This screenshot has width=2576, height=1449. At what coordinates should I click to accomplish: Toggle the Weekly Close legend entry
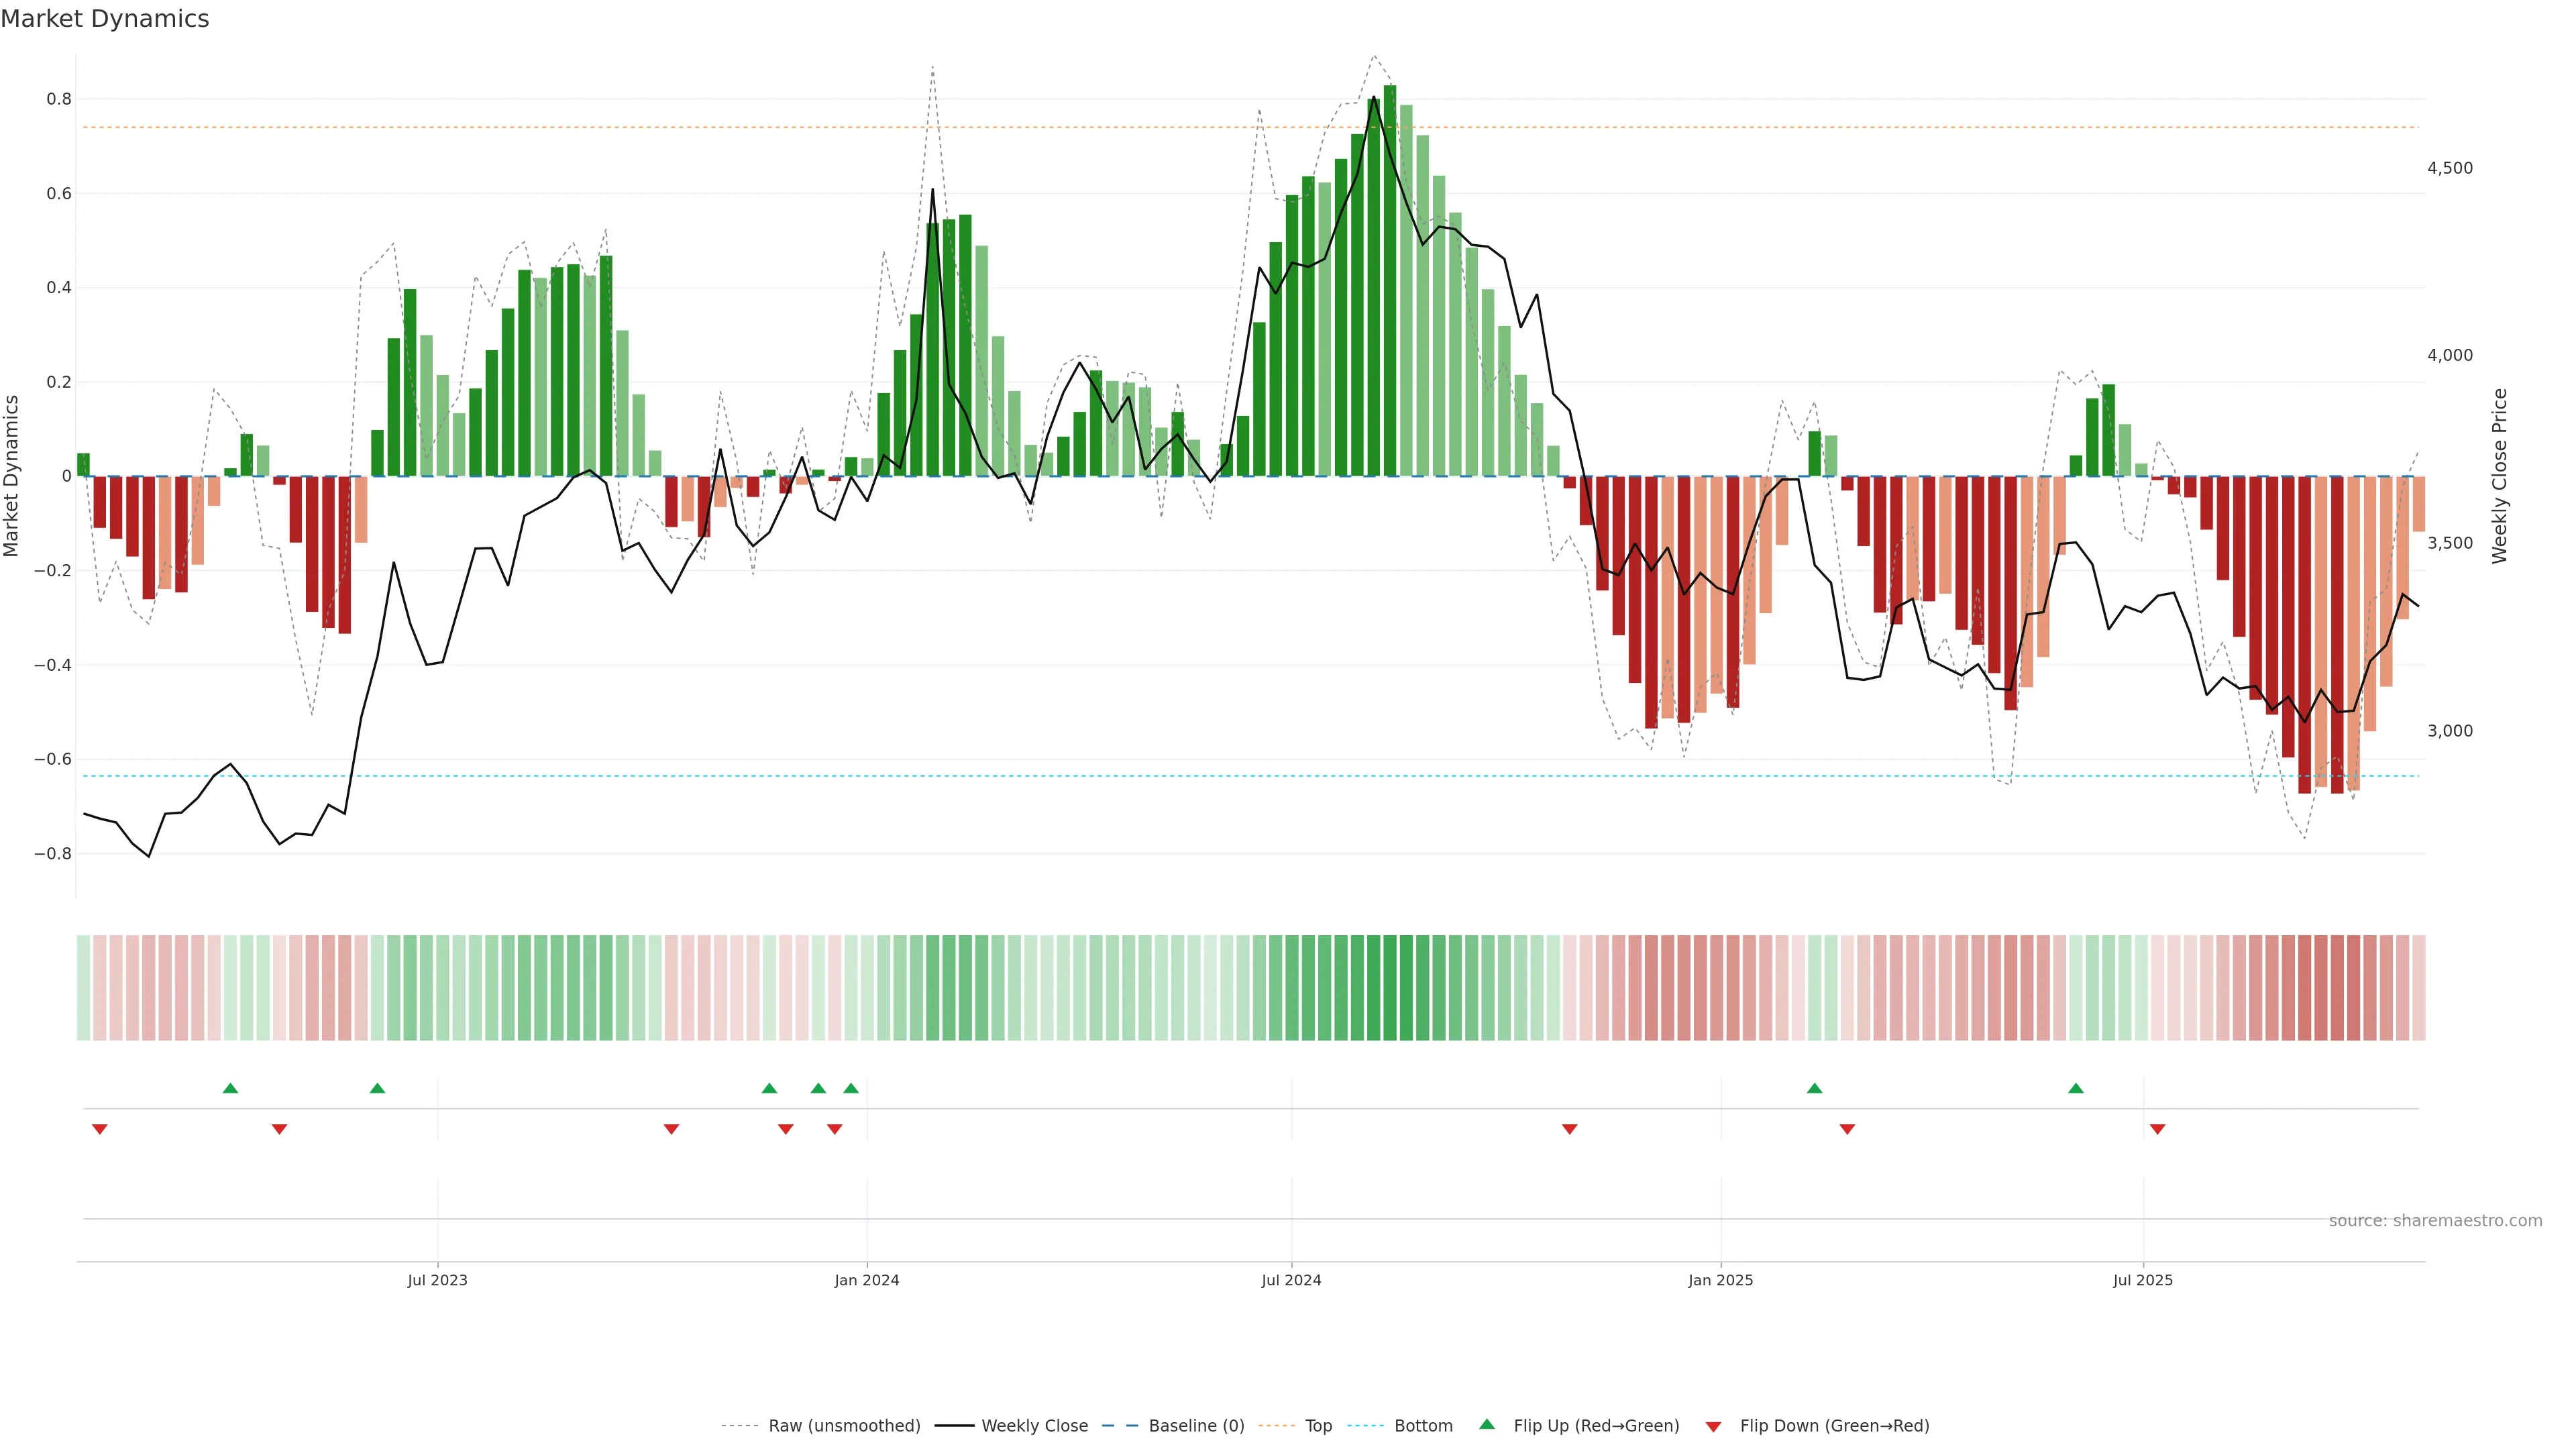pyautogui.click(x=1034, y=1426)
